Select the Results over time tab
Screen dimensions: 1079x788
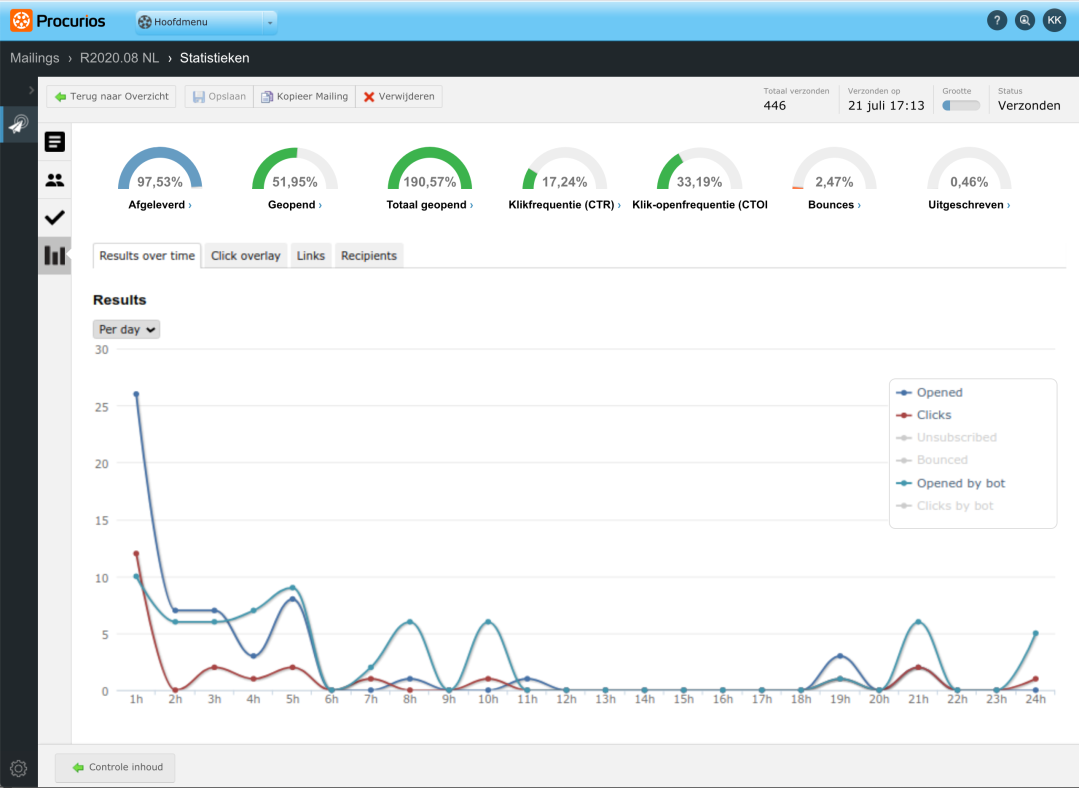pos(147,255)
